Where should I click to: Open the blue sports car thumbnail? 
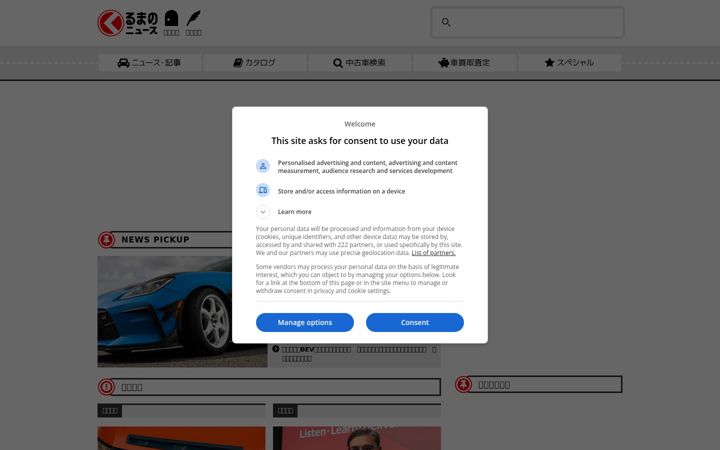point(182,311)
